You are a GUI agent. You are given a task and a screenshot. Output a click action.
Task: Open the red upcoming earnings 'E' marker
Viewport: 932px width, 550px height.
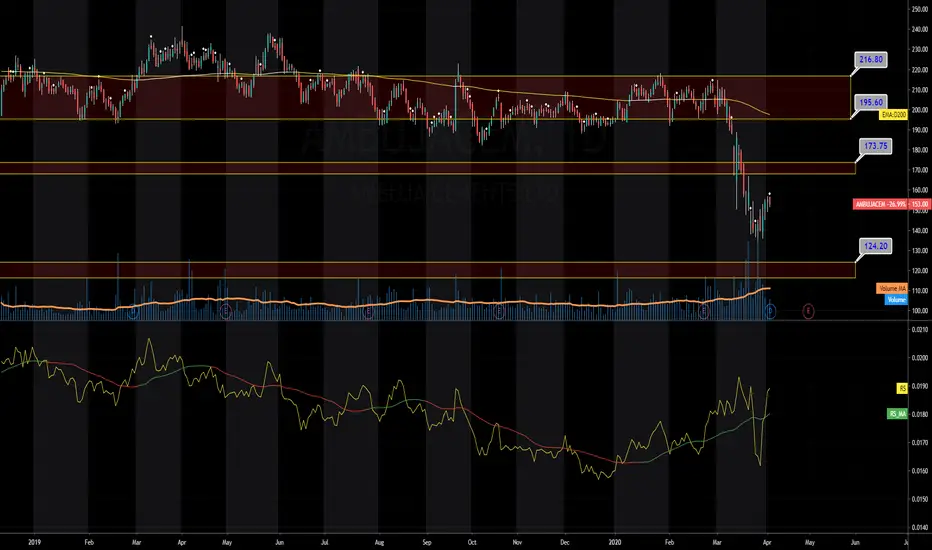click(808, 311)
